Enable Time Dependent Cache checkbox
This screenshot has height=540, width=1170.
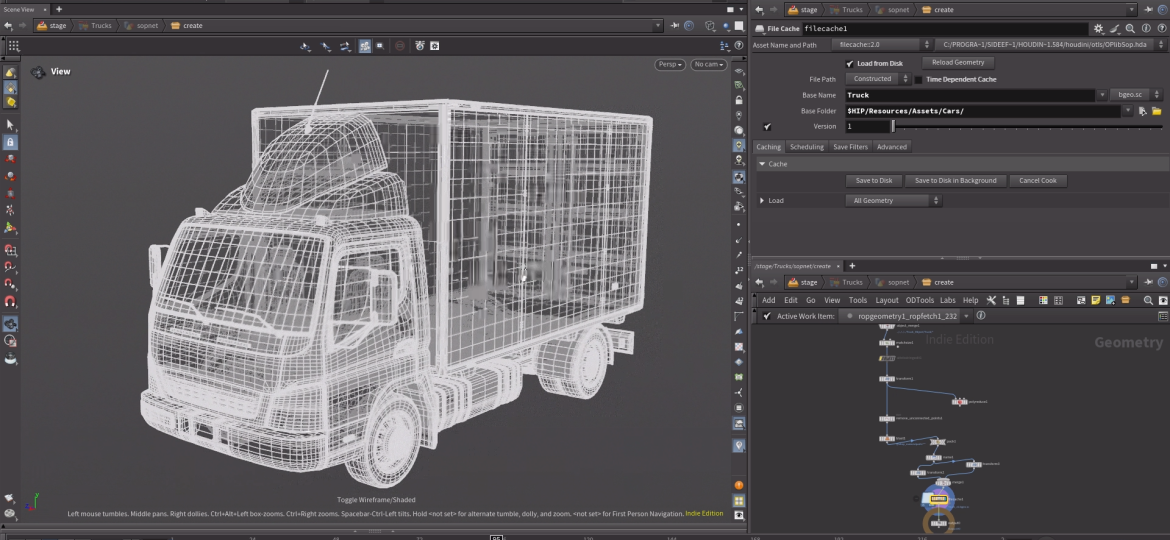[x=918, y=79]
